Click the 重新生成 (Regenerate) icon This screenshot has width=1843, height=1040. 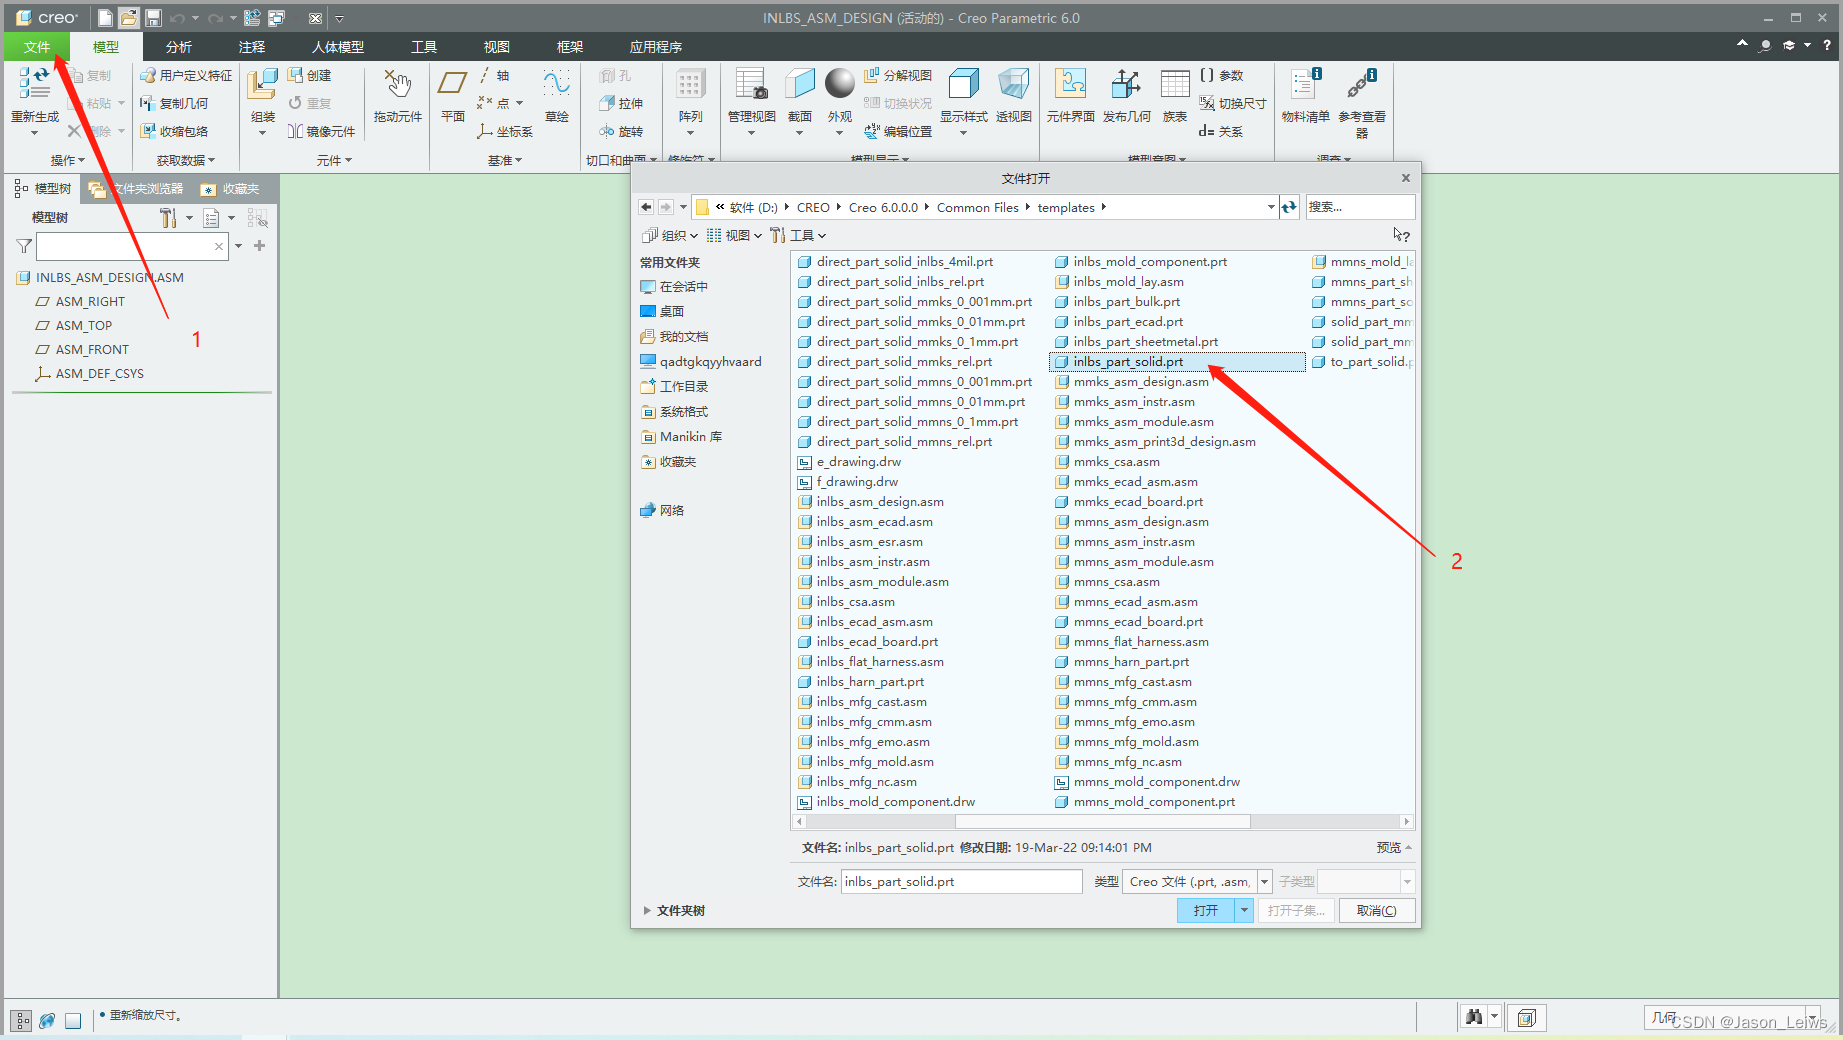[x=35, y=85]
